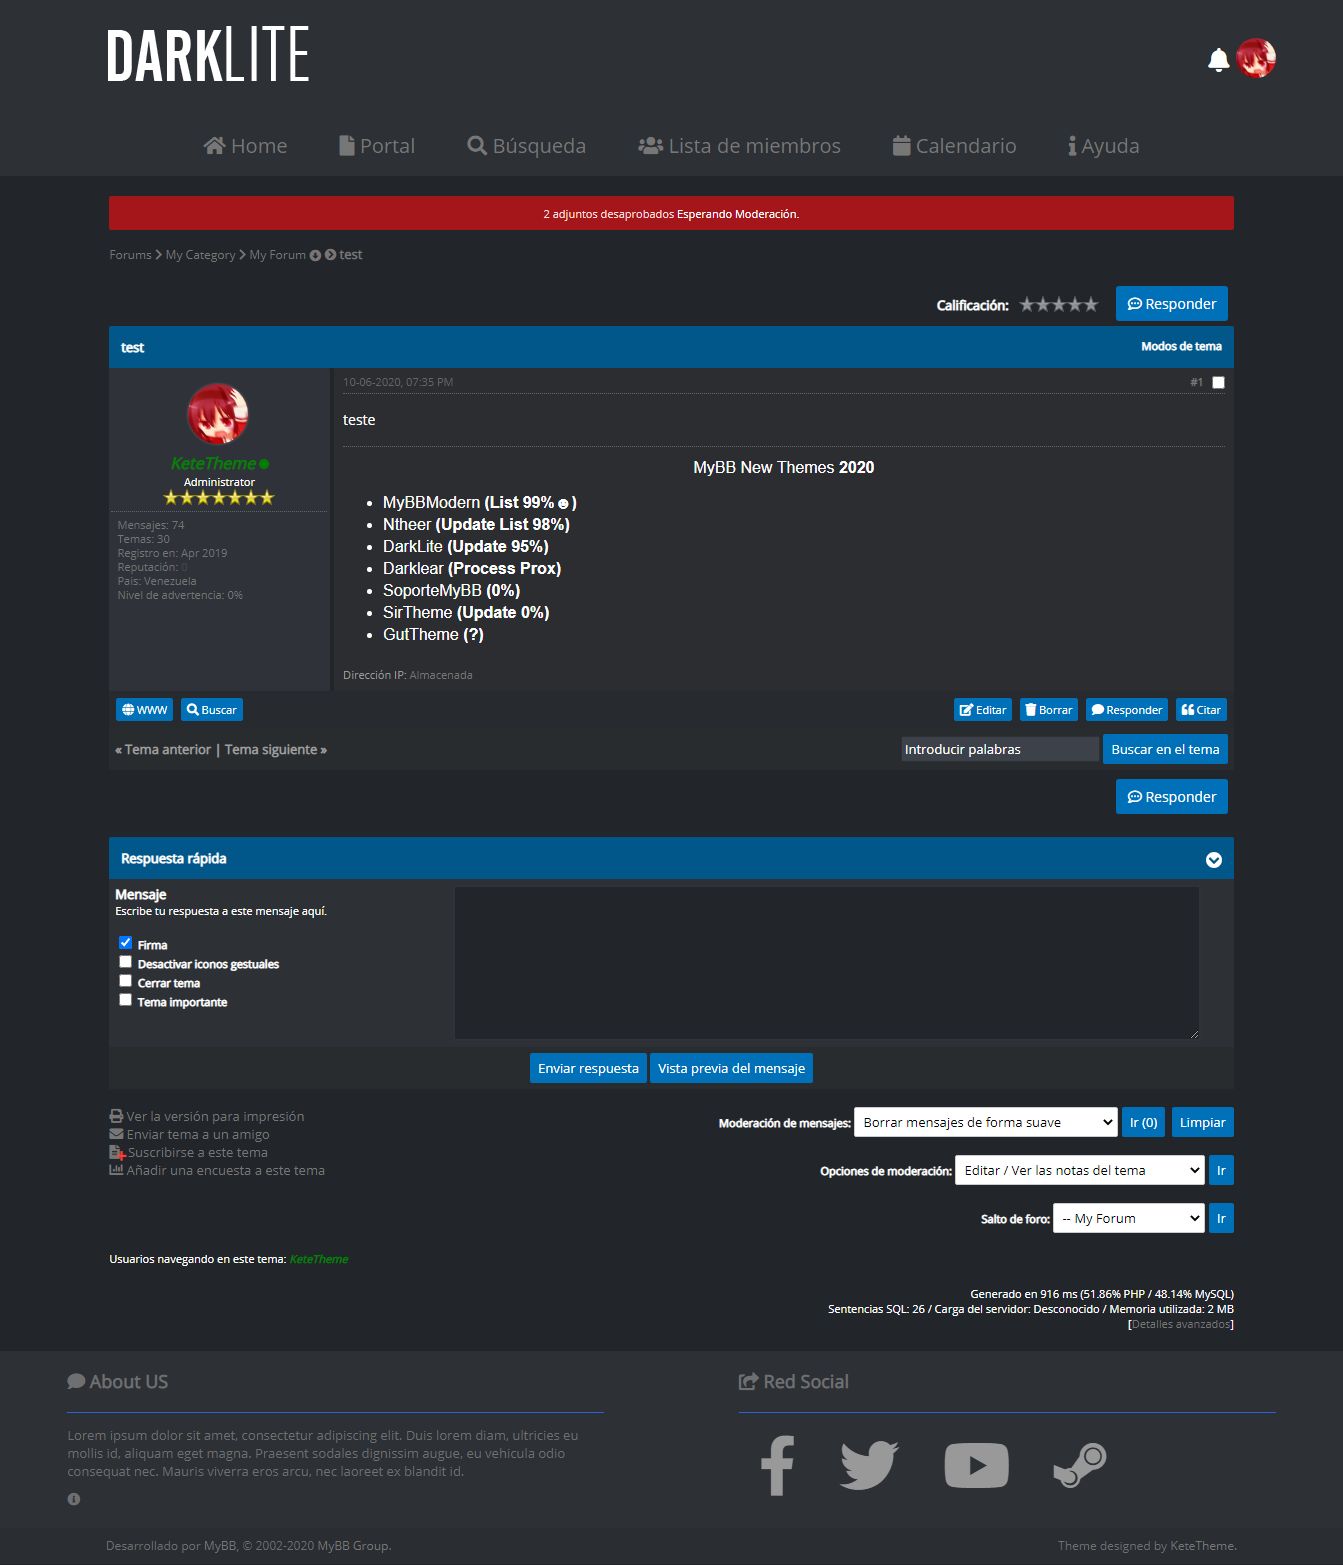Uncheck the Firma checkbox
This screenshot has height=1565, width=1343.
[125, 942]
